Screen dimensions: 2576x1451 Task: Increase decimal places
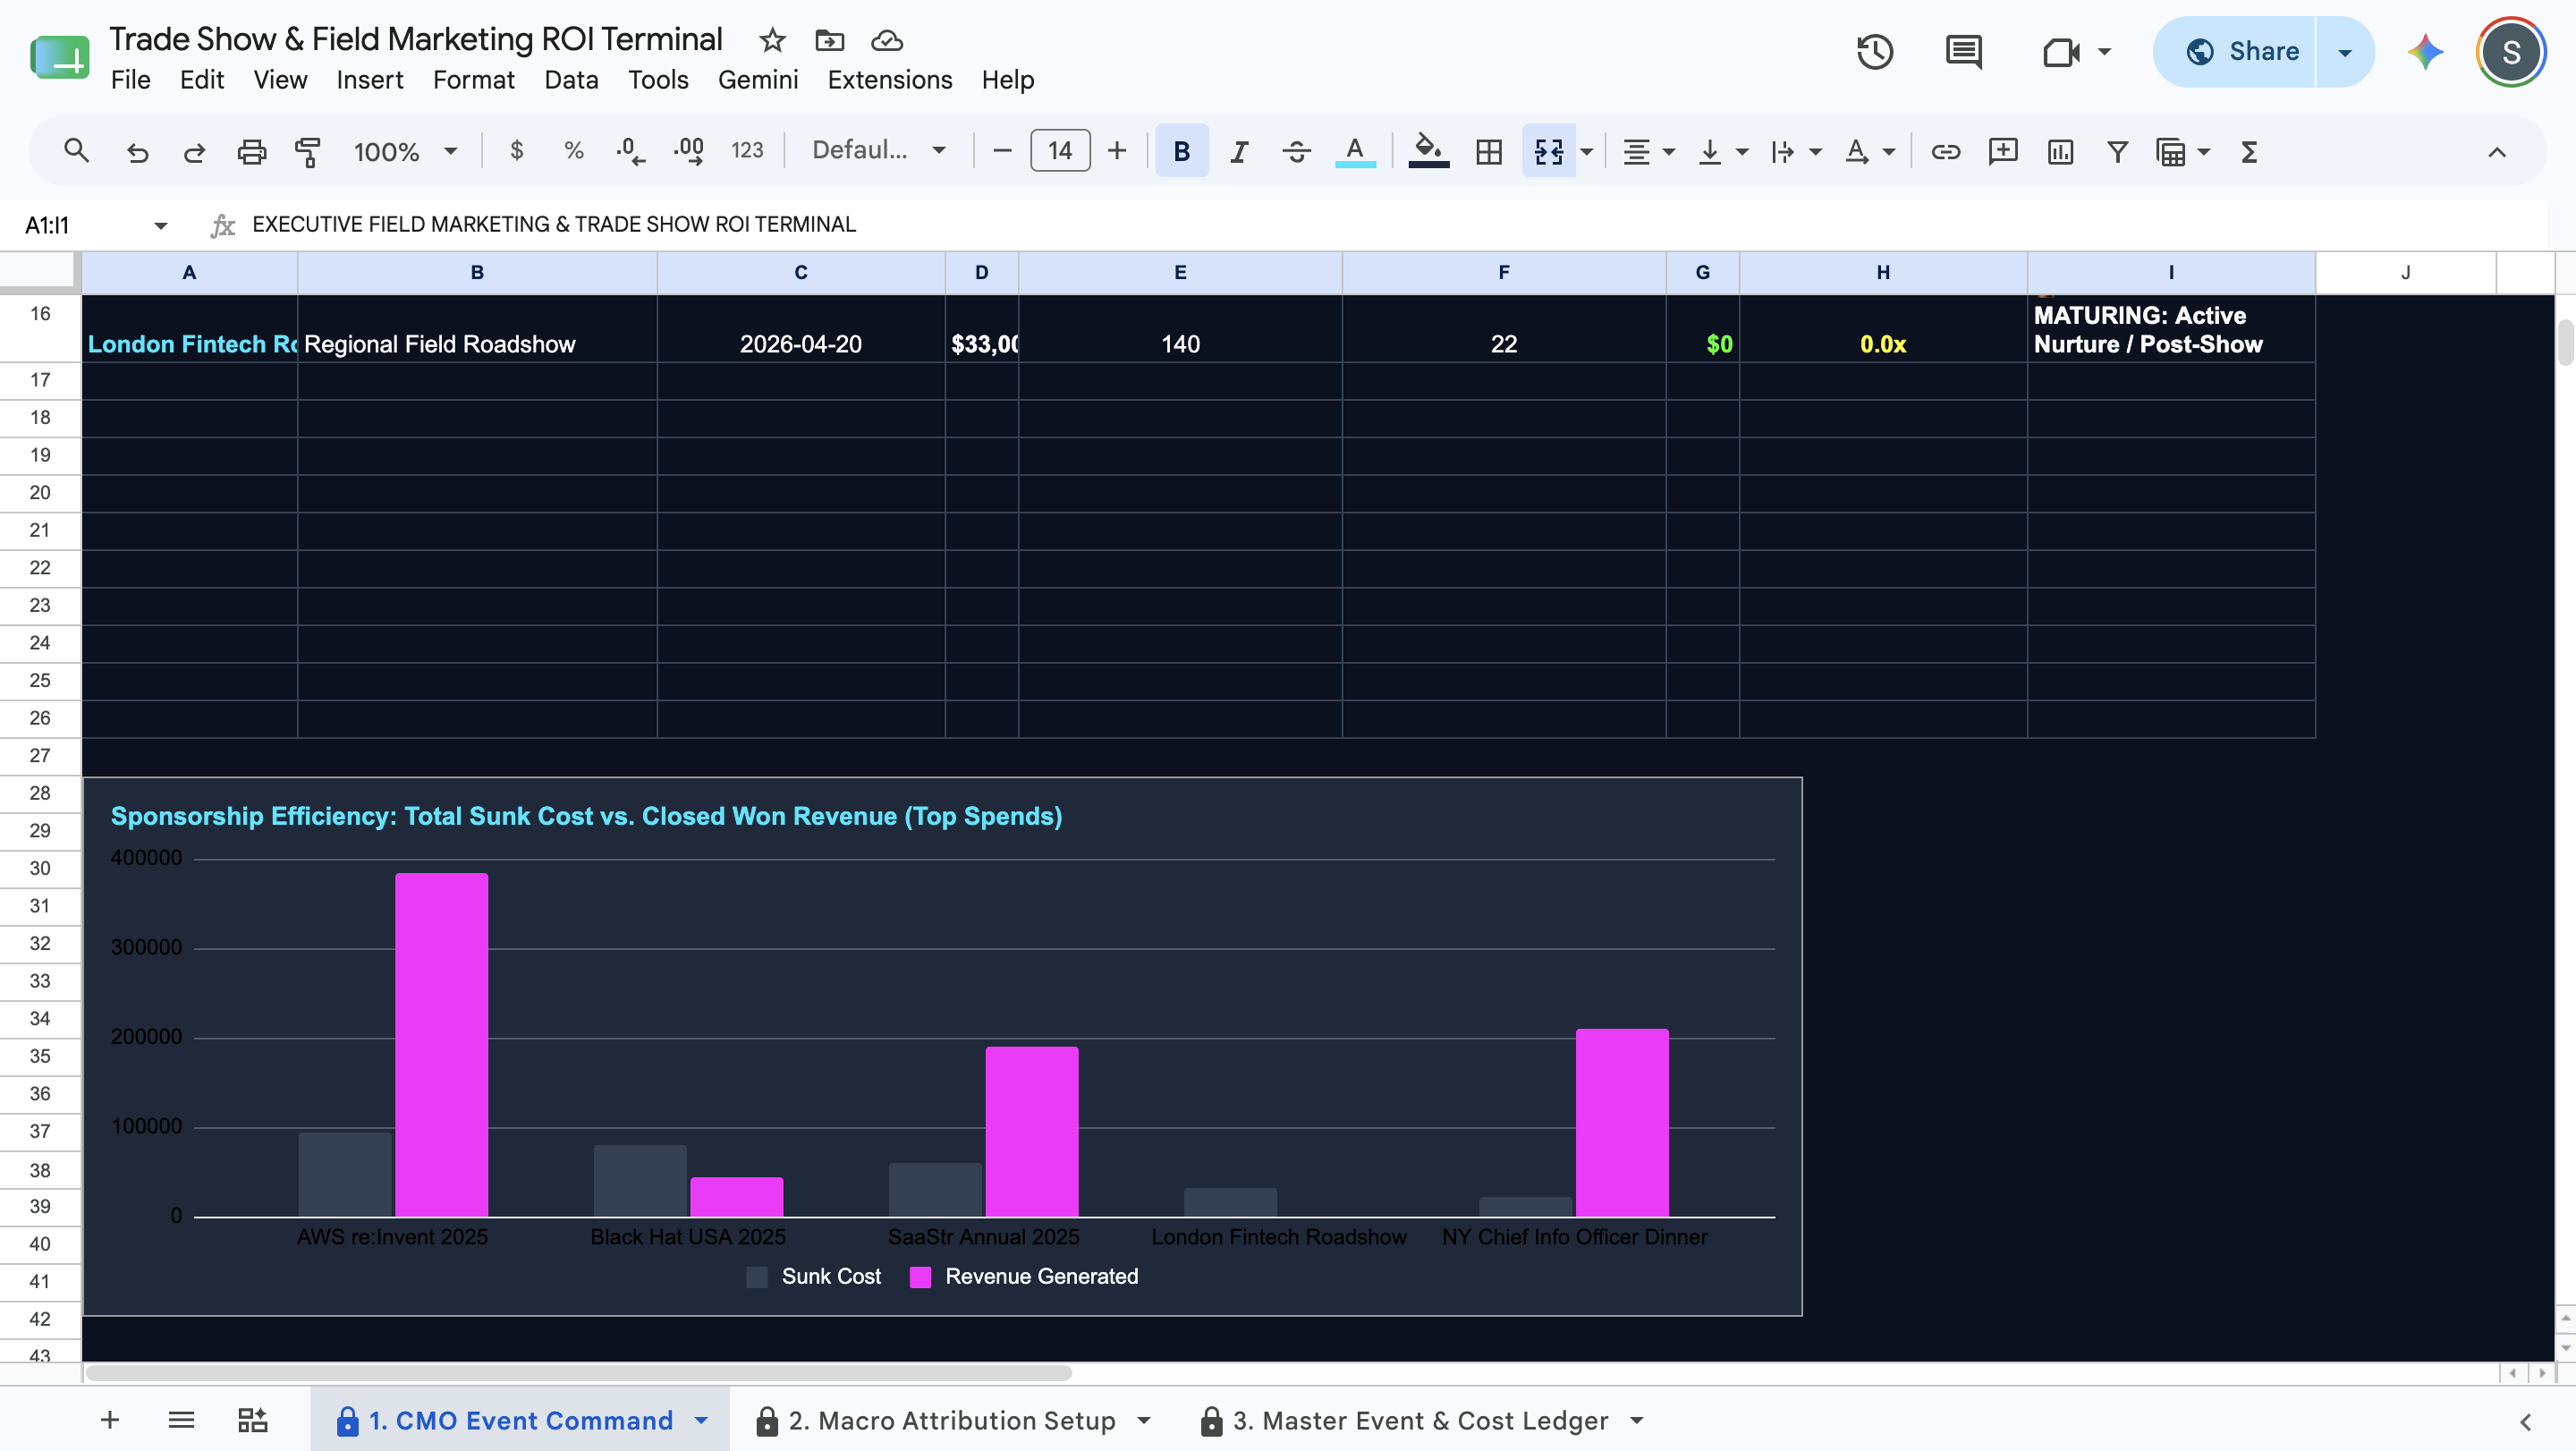point(689,151)
